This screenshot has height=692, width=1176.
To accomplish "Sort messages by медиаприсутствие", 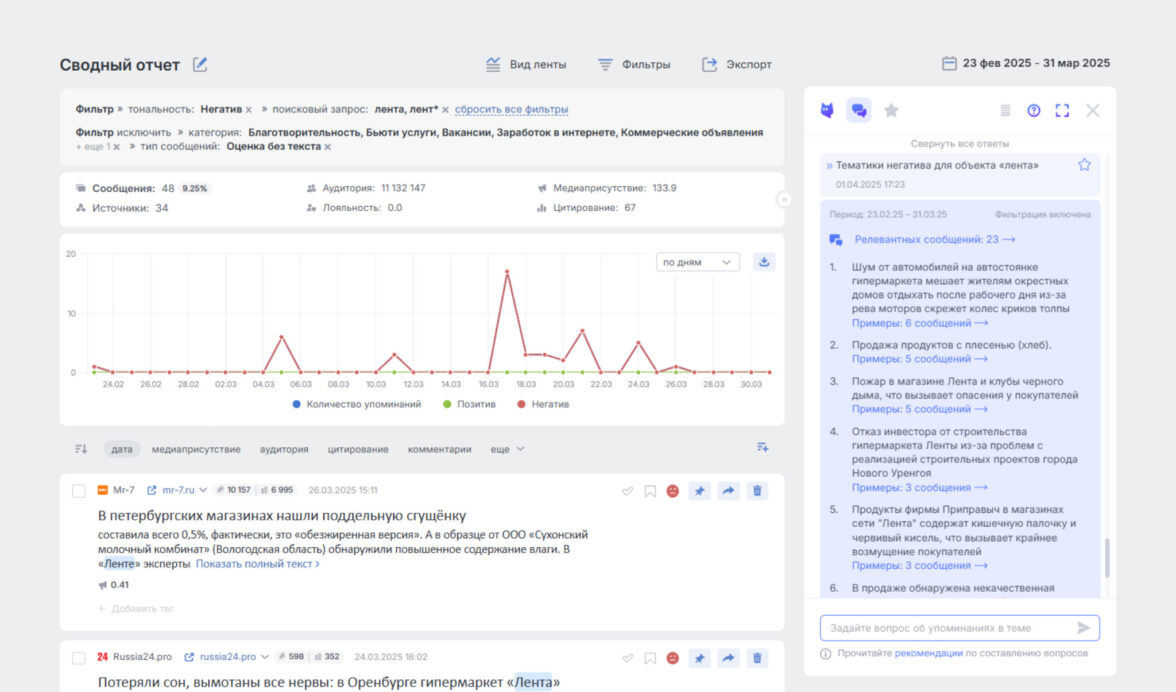I will coord(196,449).
